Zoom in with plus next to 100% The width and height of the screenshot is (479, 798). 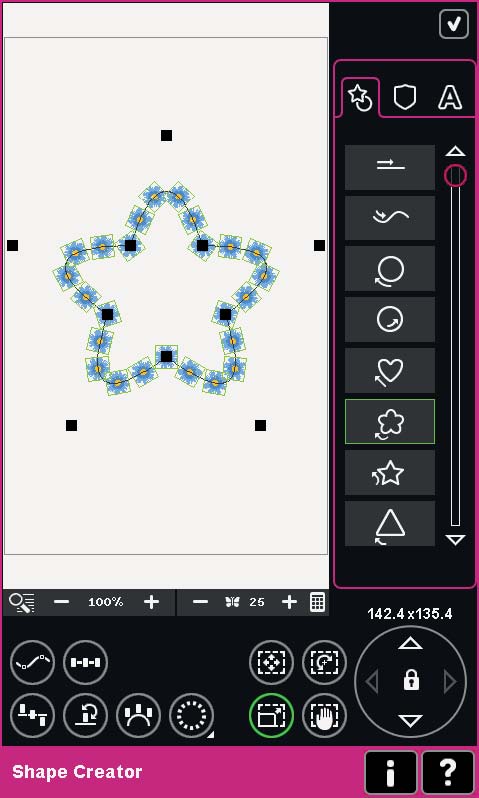pos(151,602)
